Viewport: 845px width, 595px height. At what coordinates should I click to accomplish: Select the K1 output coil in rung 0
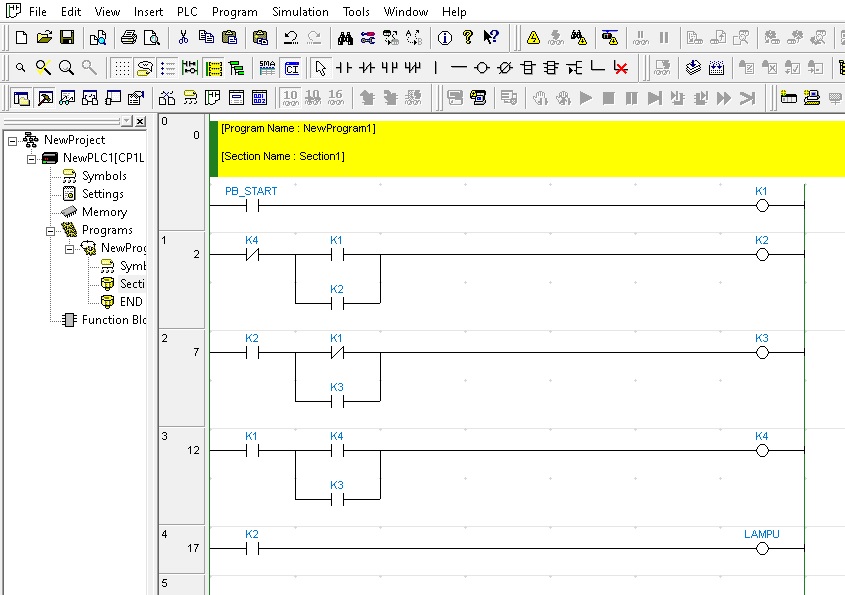[x=762, y=206]
